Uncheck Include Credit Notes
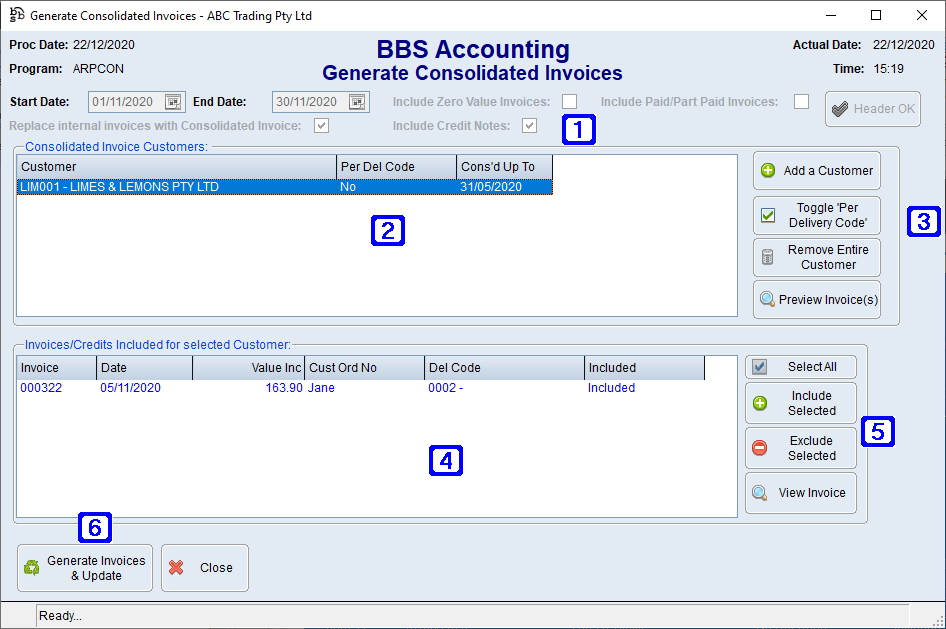This screenshot has height=629, width=946. pos(529,125)
